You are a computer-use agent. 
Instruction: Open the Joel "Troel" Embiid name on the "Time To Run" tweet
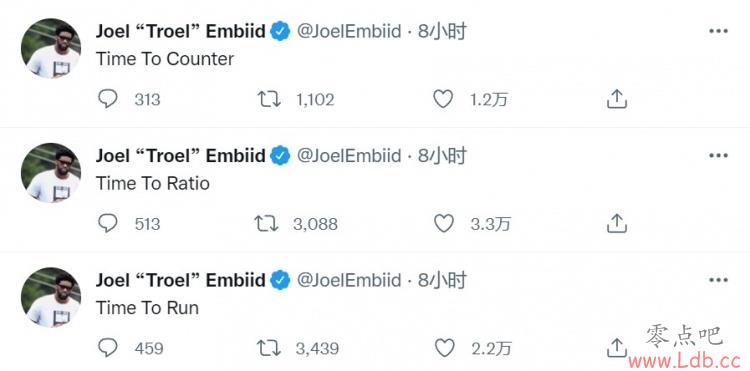(x=180, y=280)
